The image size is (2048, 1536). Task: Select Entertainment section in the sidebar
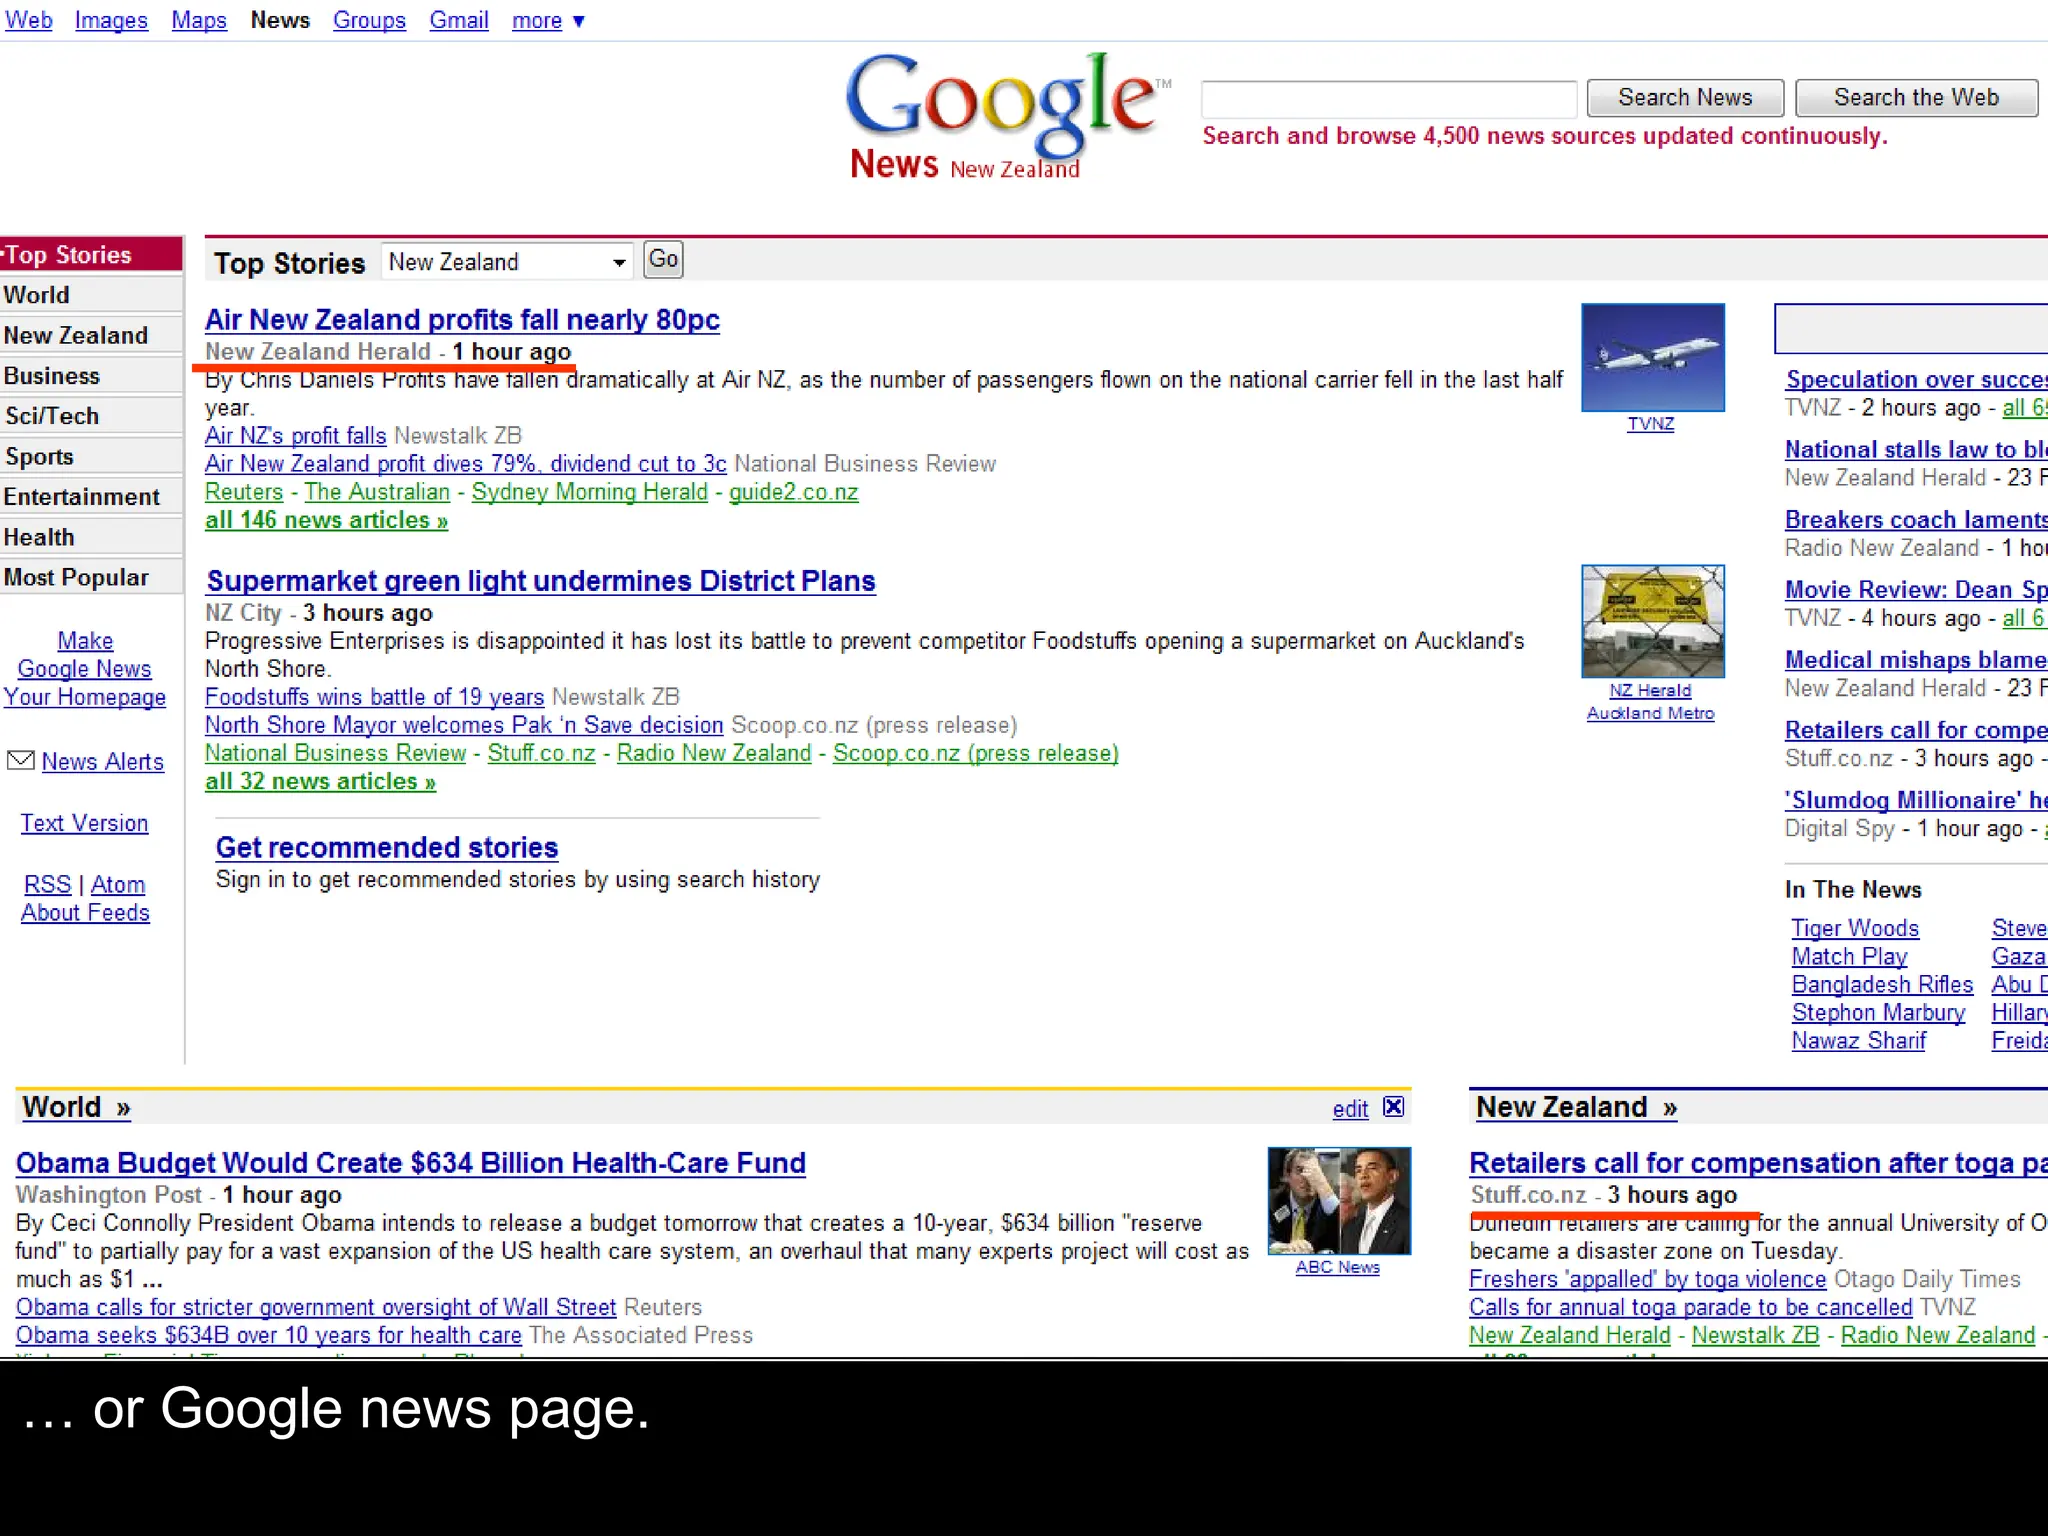[91, 497]
